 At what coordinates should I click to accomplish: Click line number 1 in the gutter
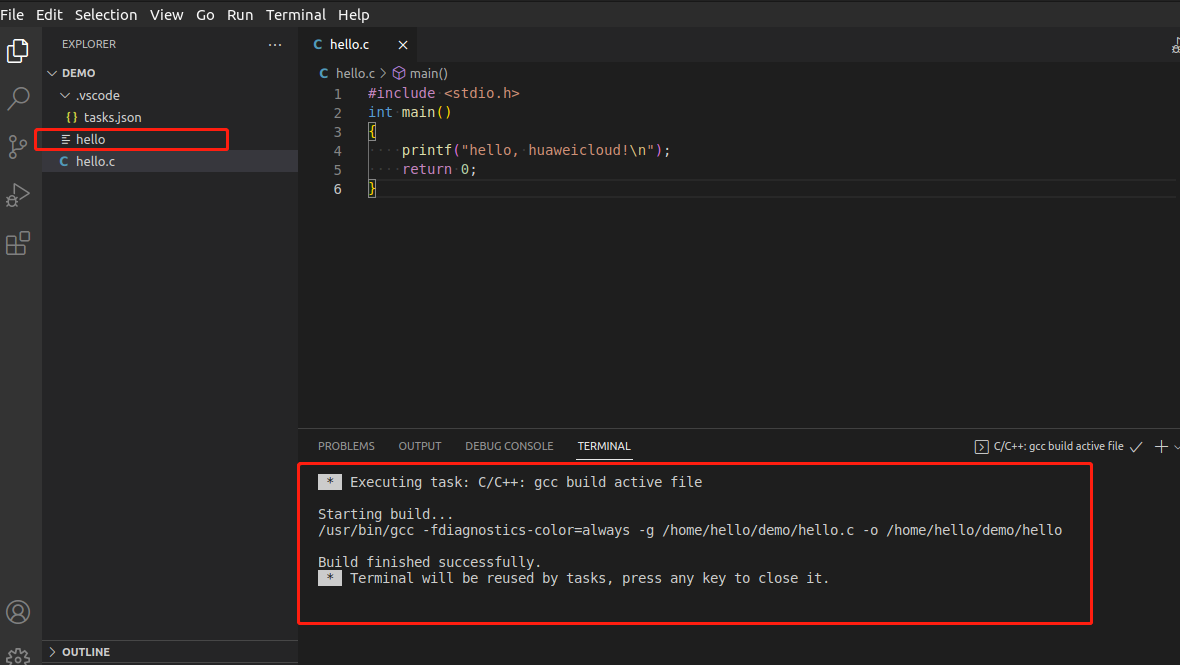click(x=337, y=94)
